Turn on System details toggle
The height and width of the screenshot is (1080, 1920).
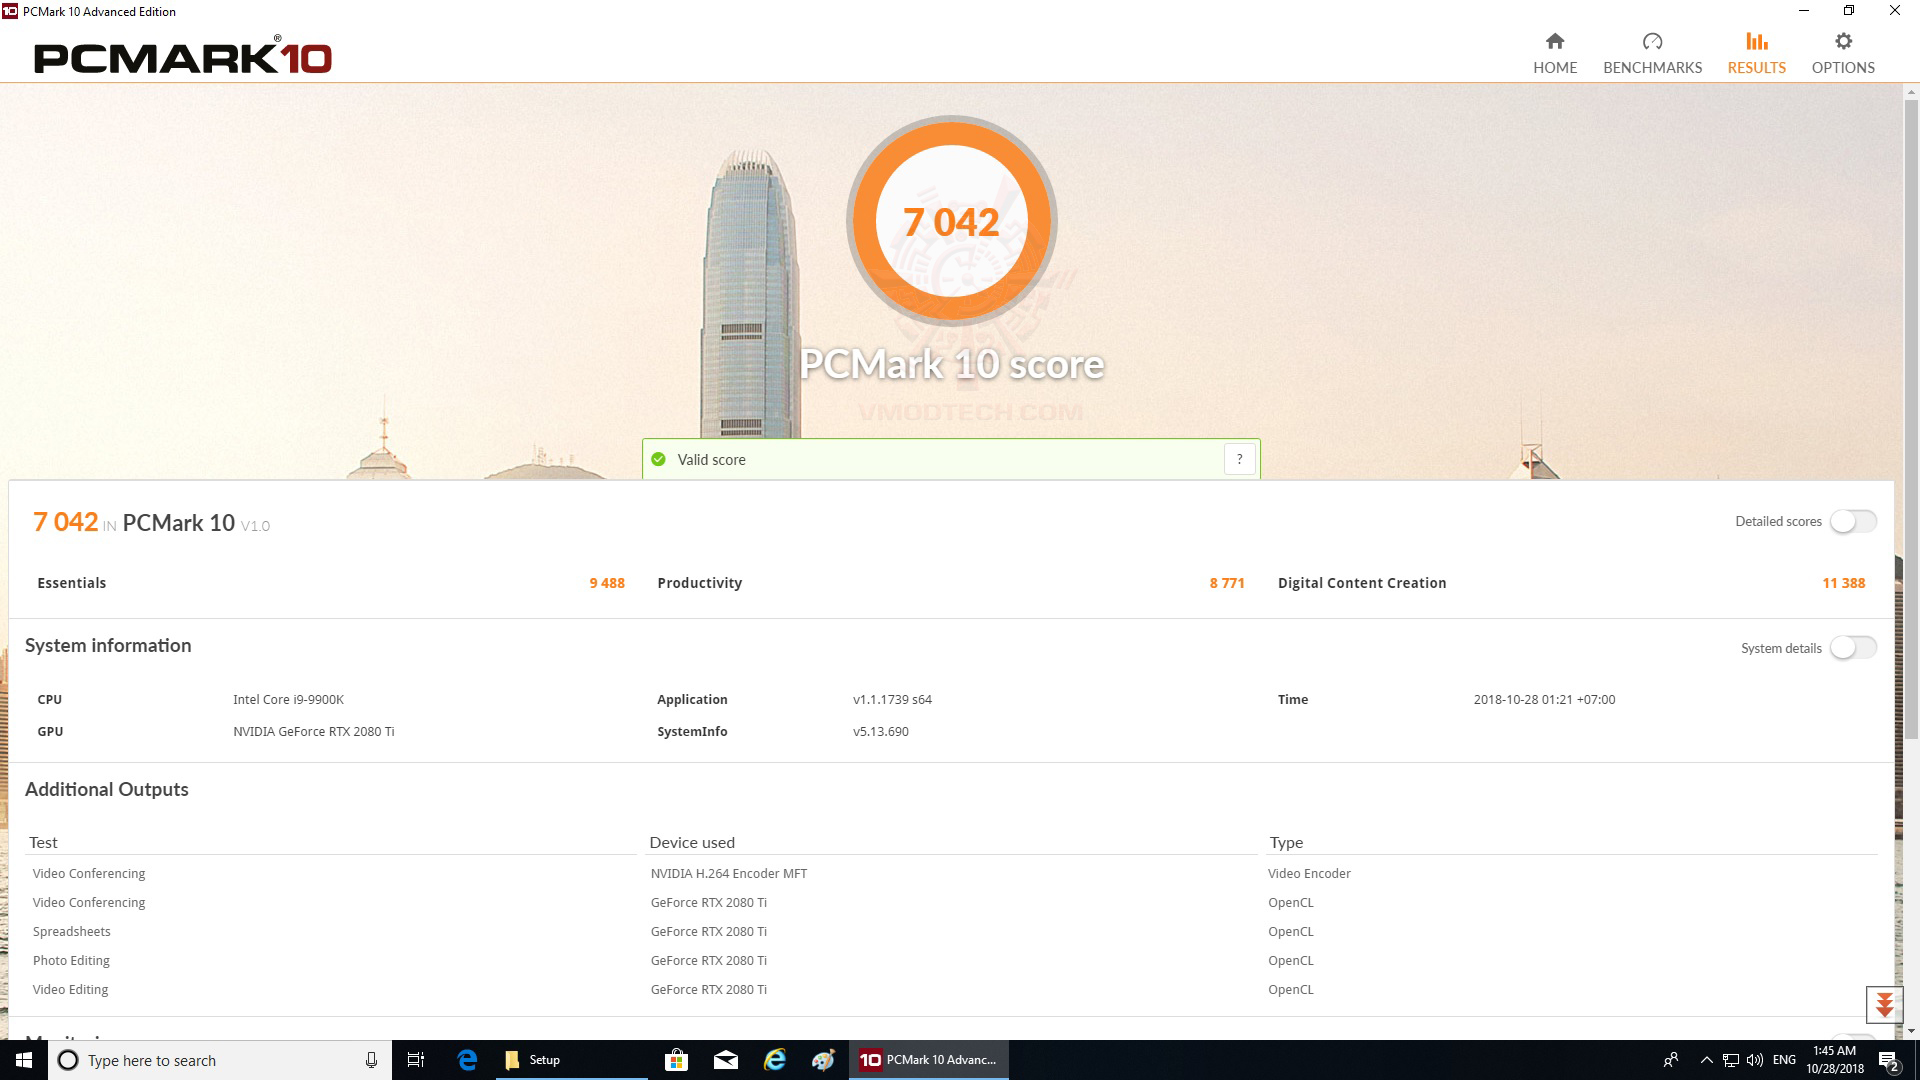1853,648
